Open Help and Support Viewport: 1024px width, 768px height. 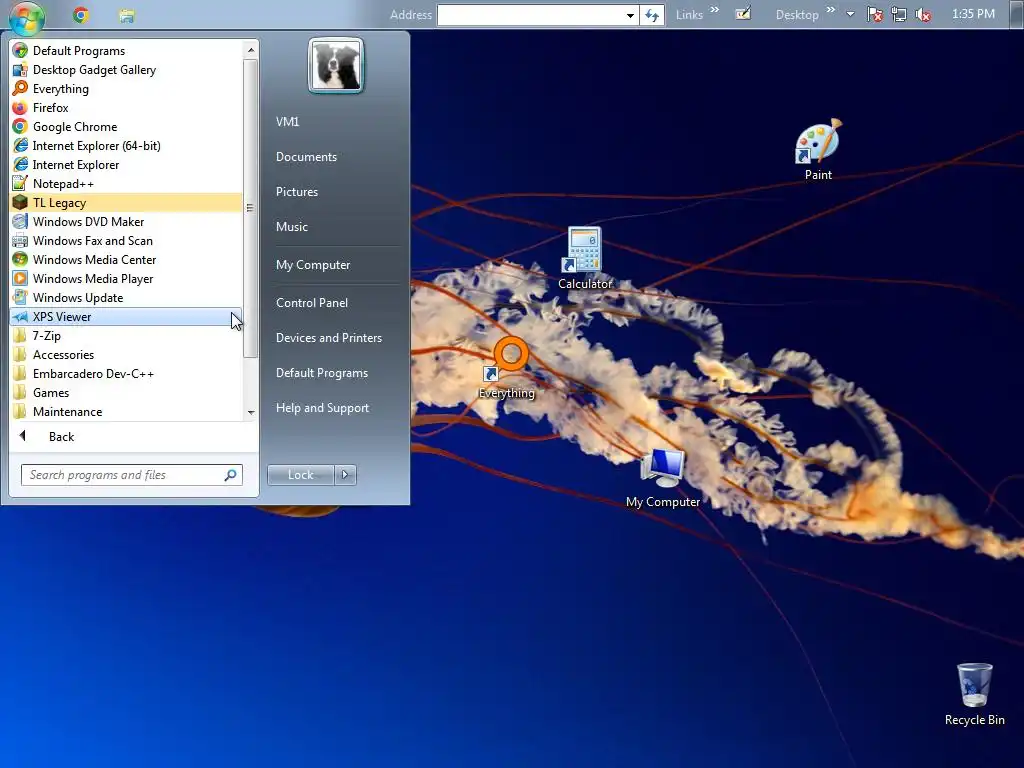(322, 408)
